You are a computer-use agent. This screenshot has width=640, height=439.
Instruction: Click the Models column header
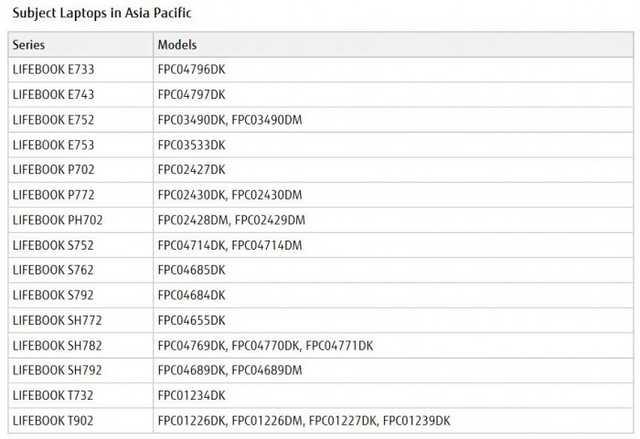point(177,45)
